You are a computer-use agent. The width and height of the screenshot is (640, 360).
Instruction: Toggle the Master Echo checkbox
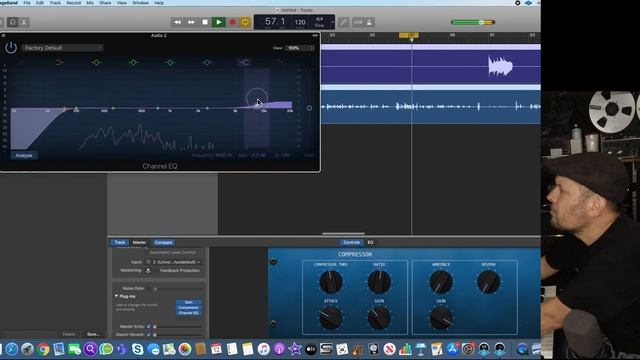(149, 327)
